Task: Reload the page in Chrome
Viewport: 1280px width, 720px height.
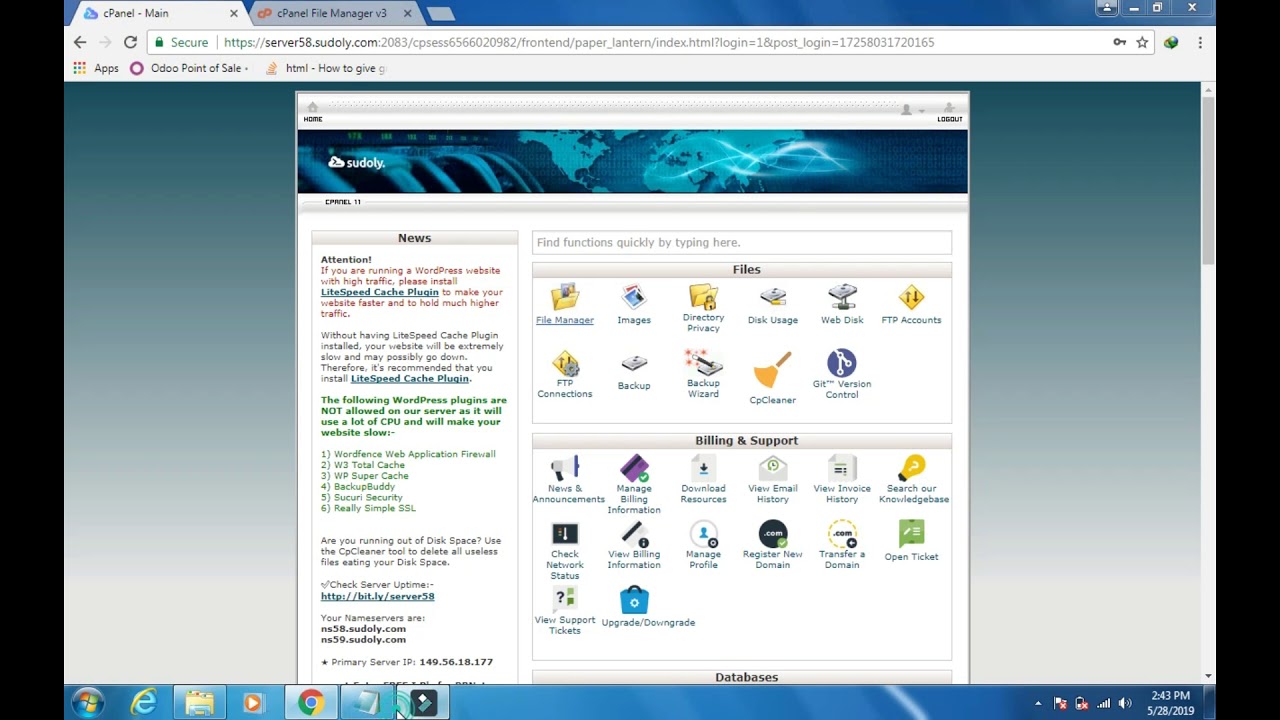Action: click(130, 42)
